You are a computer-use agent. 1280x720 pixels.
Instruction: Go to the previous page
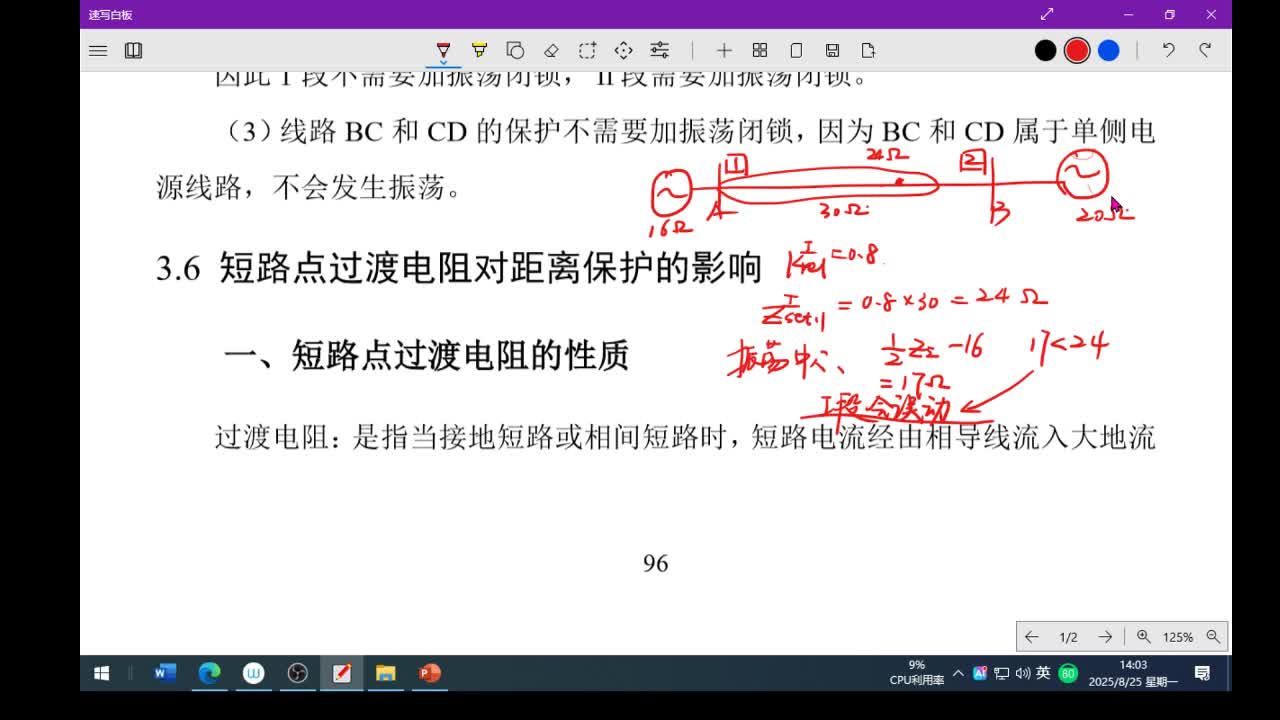point(1032,637)
